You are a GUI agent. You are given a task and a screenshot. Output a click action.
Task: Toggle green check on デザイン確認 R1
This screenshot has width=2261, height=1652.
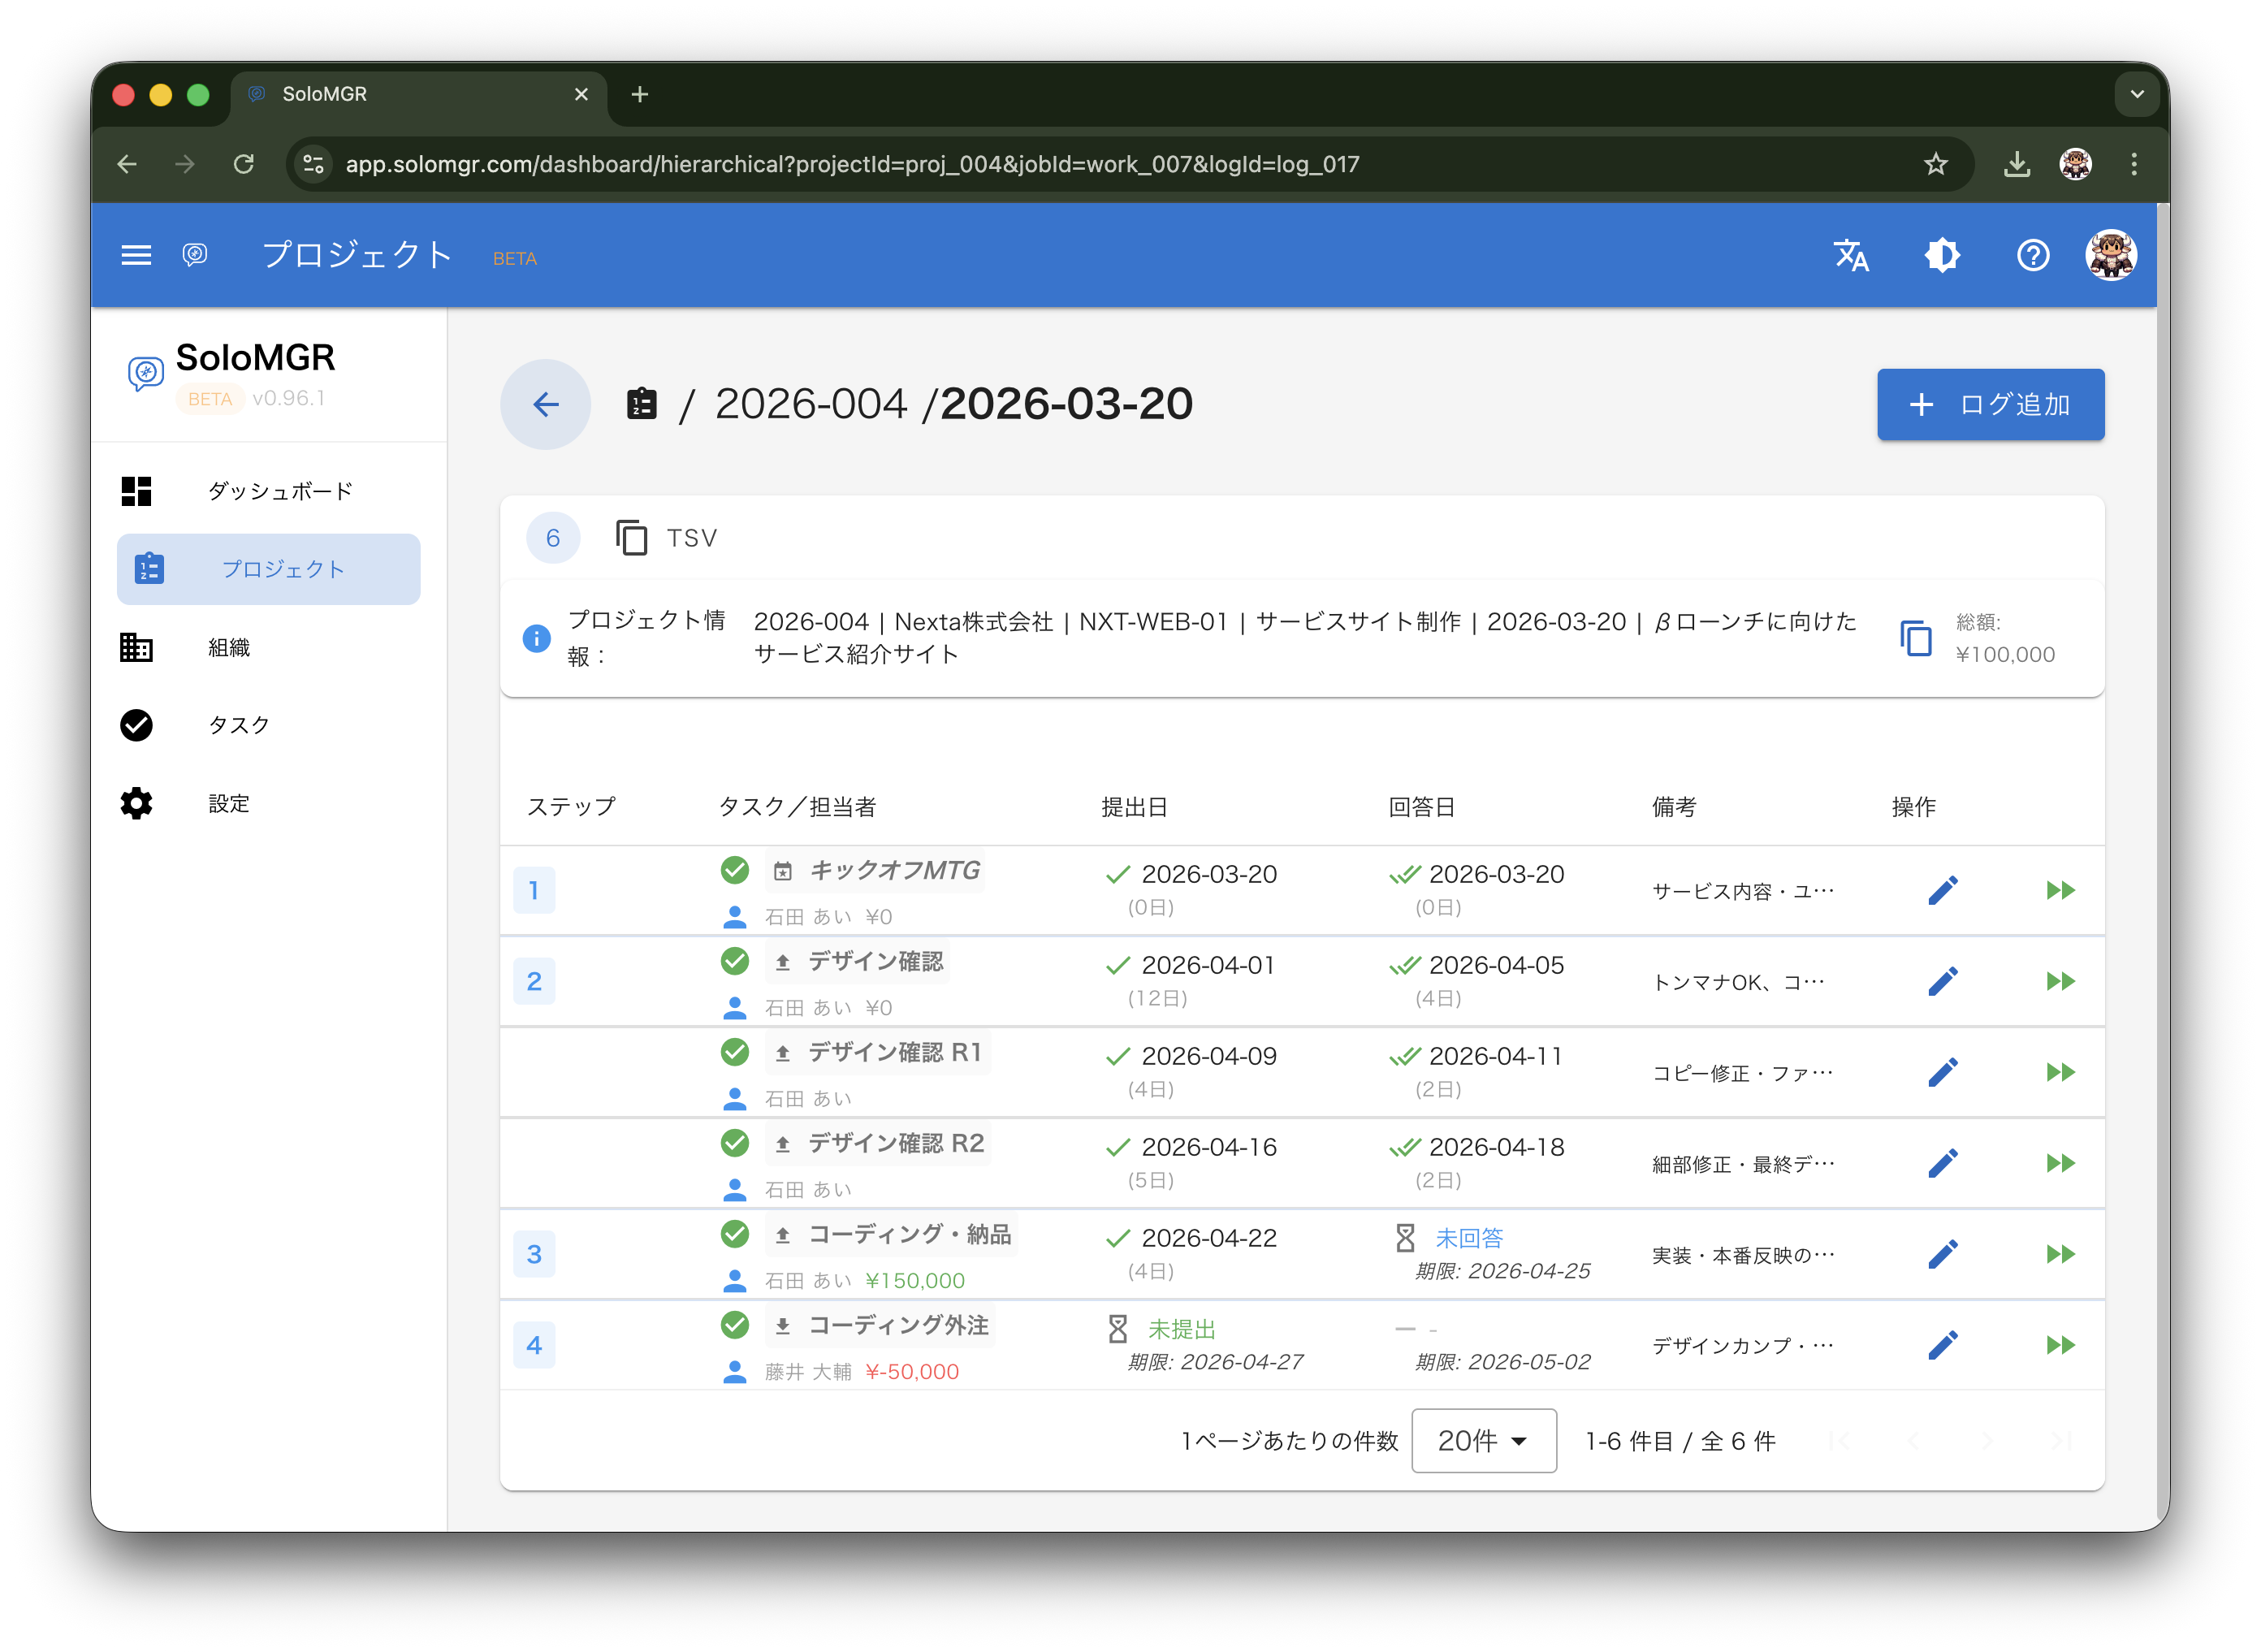tap(735, 1052)
